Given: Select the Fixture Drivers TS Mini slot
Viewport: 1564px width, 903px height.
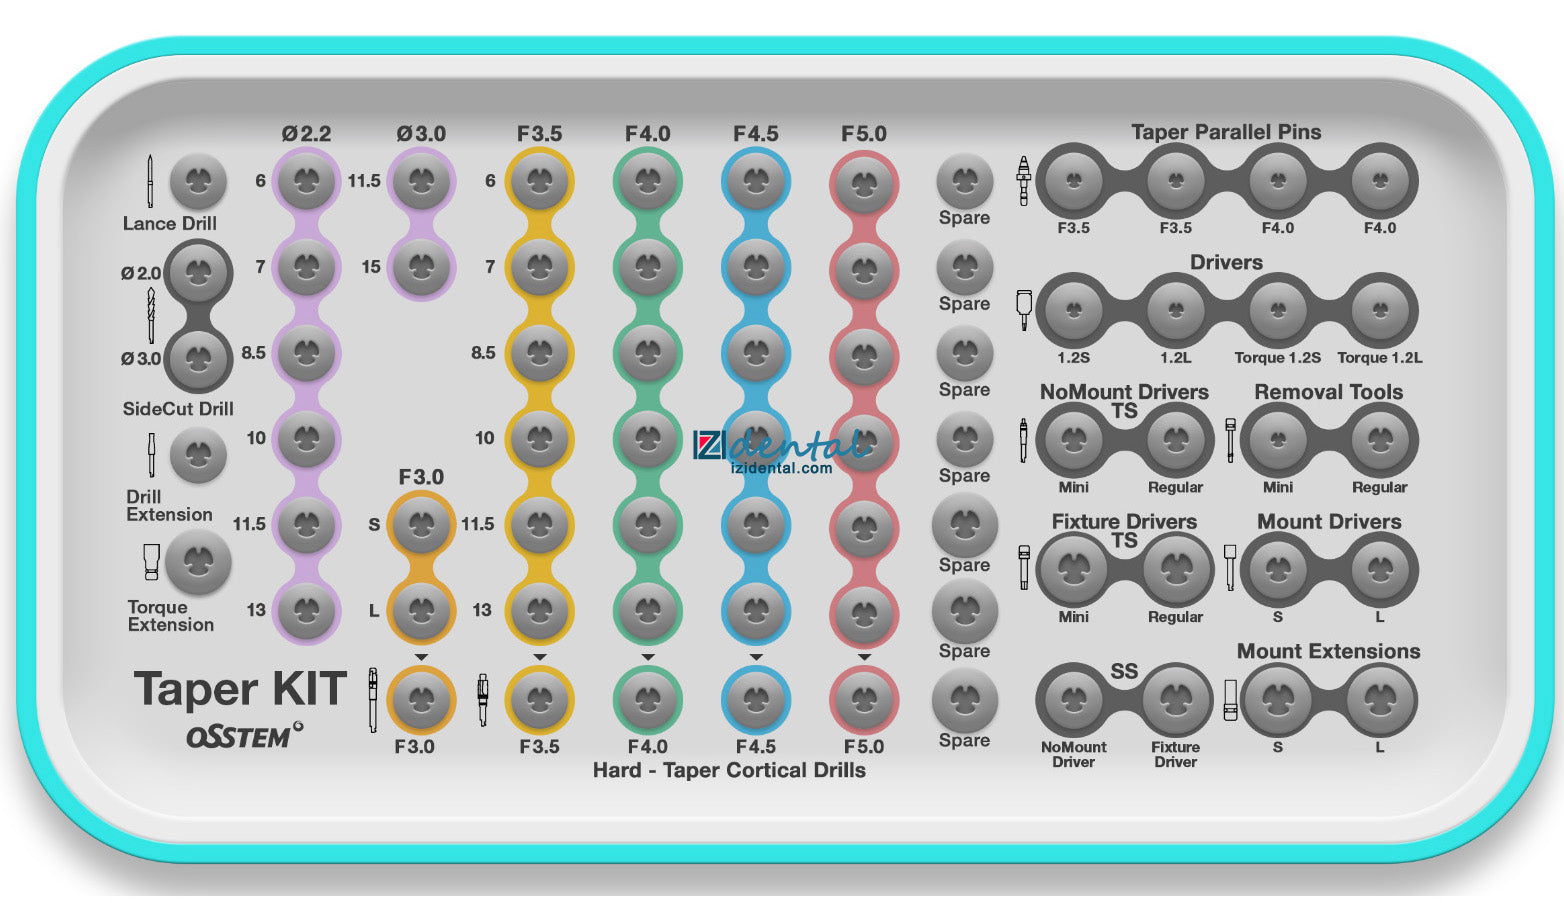Looking at the screenshot, I should [x=1073, y=570].
